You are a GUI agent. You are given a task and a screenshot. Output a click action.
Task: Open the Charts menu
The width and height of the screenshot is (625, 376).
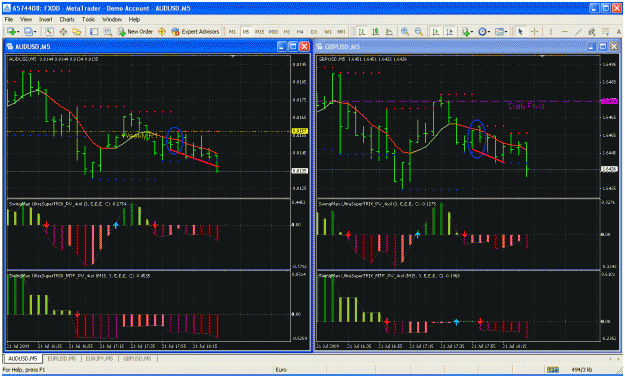67,19
